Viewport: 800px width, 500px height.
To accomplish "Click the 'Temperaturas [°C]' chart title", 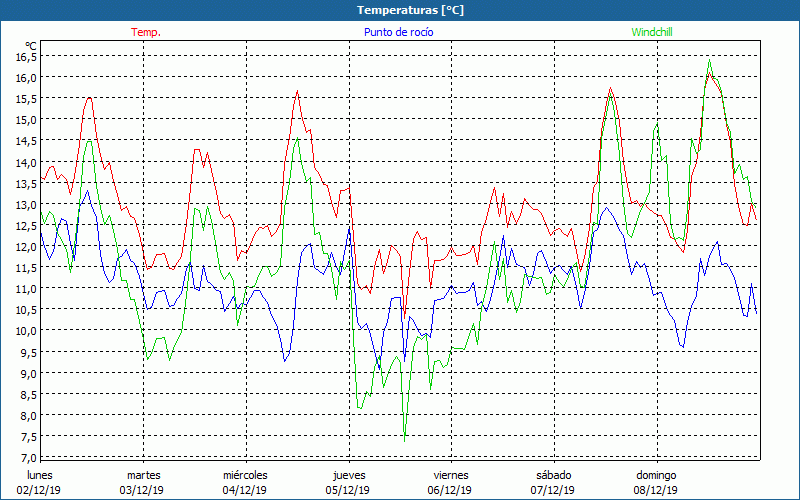I will point(410,10).
